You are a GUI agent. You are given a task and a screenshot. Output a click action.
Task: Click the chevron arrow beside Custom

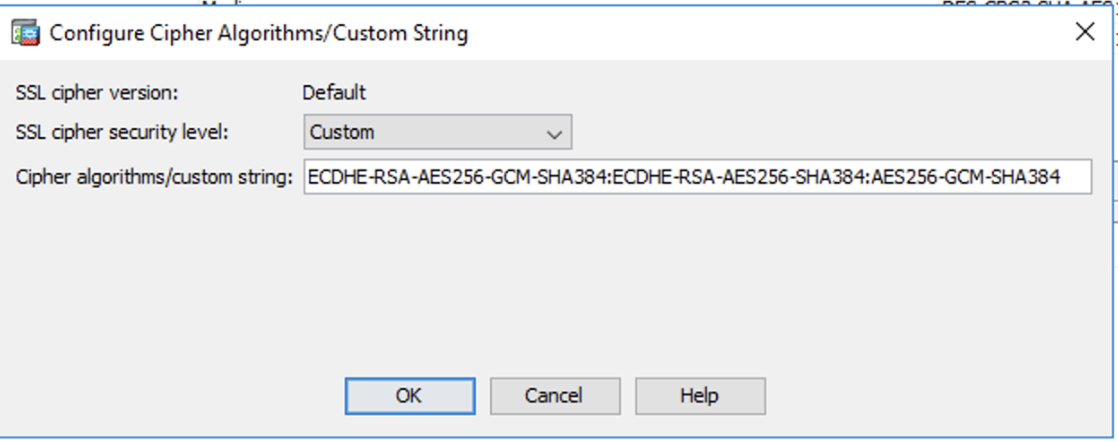coord(554,133)
